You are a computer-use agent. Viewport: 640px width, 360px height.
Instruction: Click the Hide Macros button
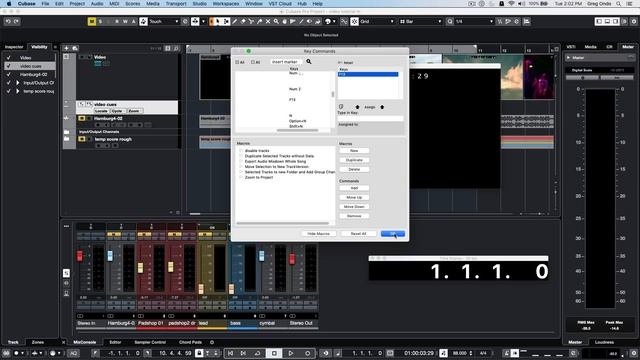click(318, 233)
